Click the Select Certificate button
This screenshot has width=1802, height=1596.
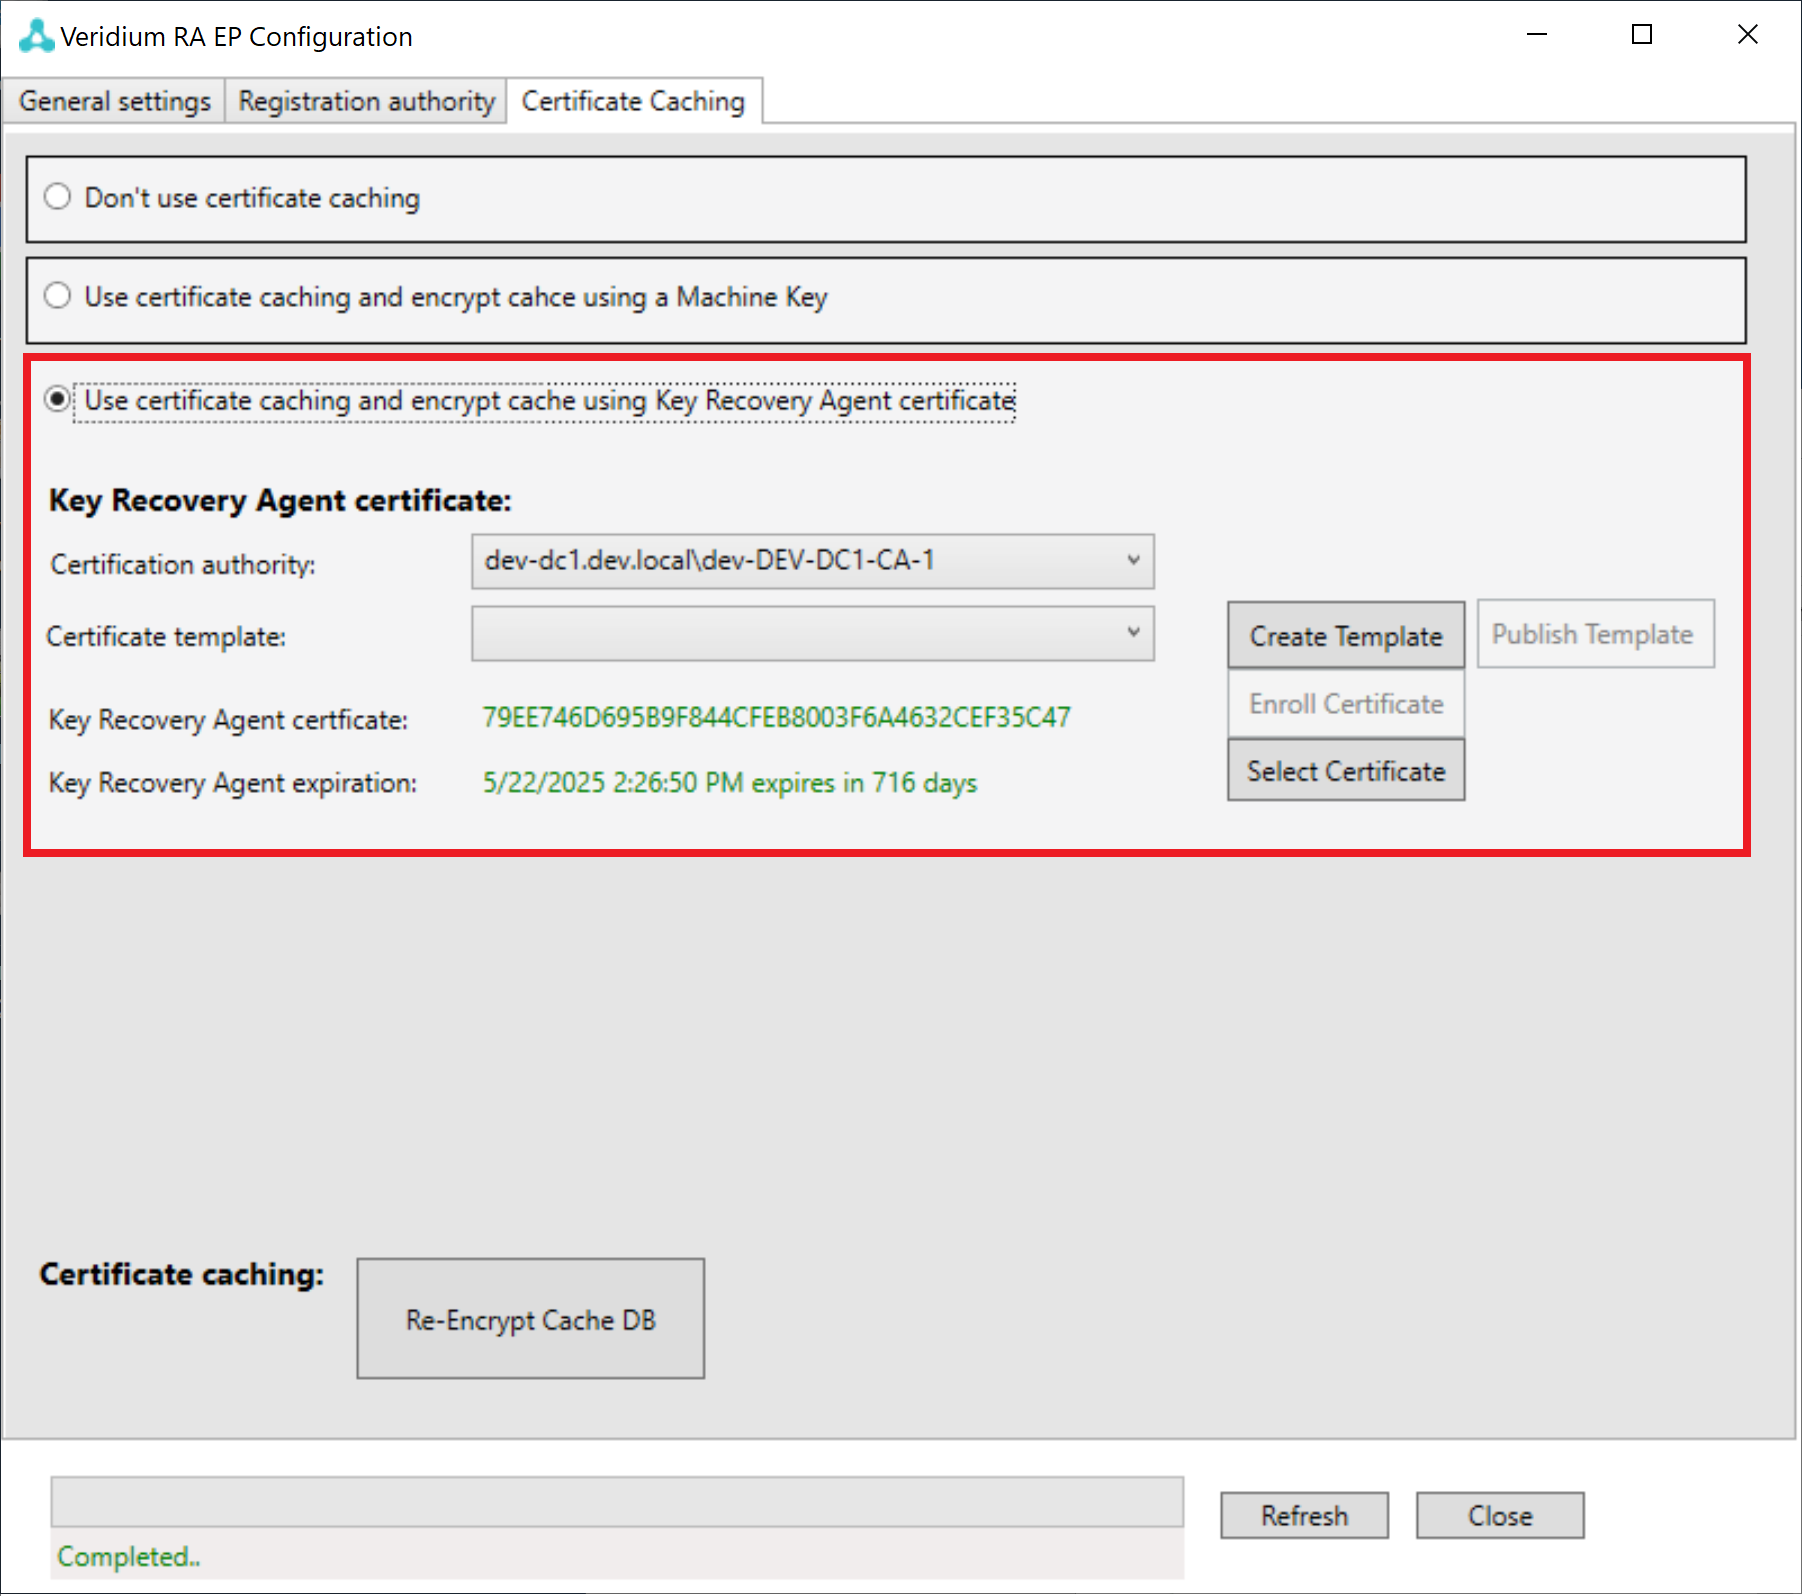[x=1345, y=771]
